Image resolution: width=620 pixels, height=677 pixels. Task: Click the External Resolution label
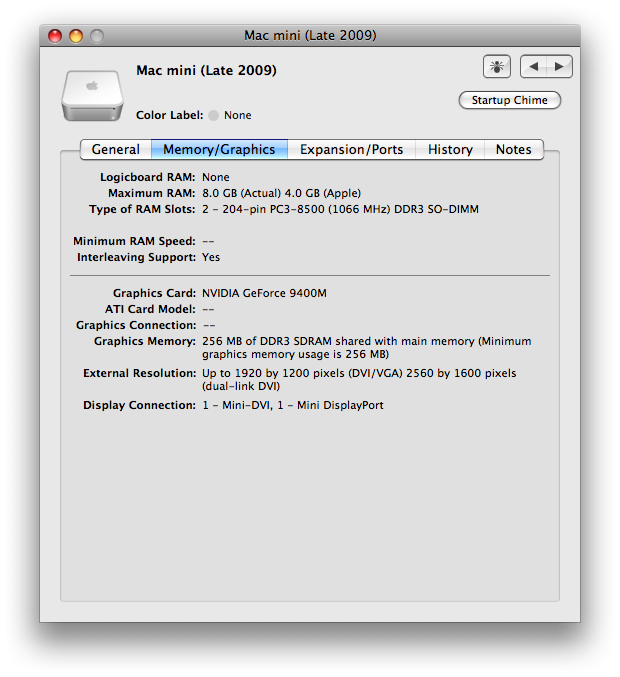(139, 373)
